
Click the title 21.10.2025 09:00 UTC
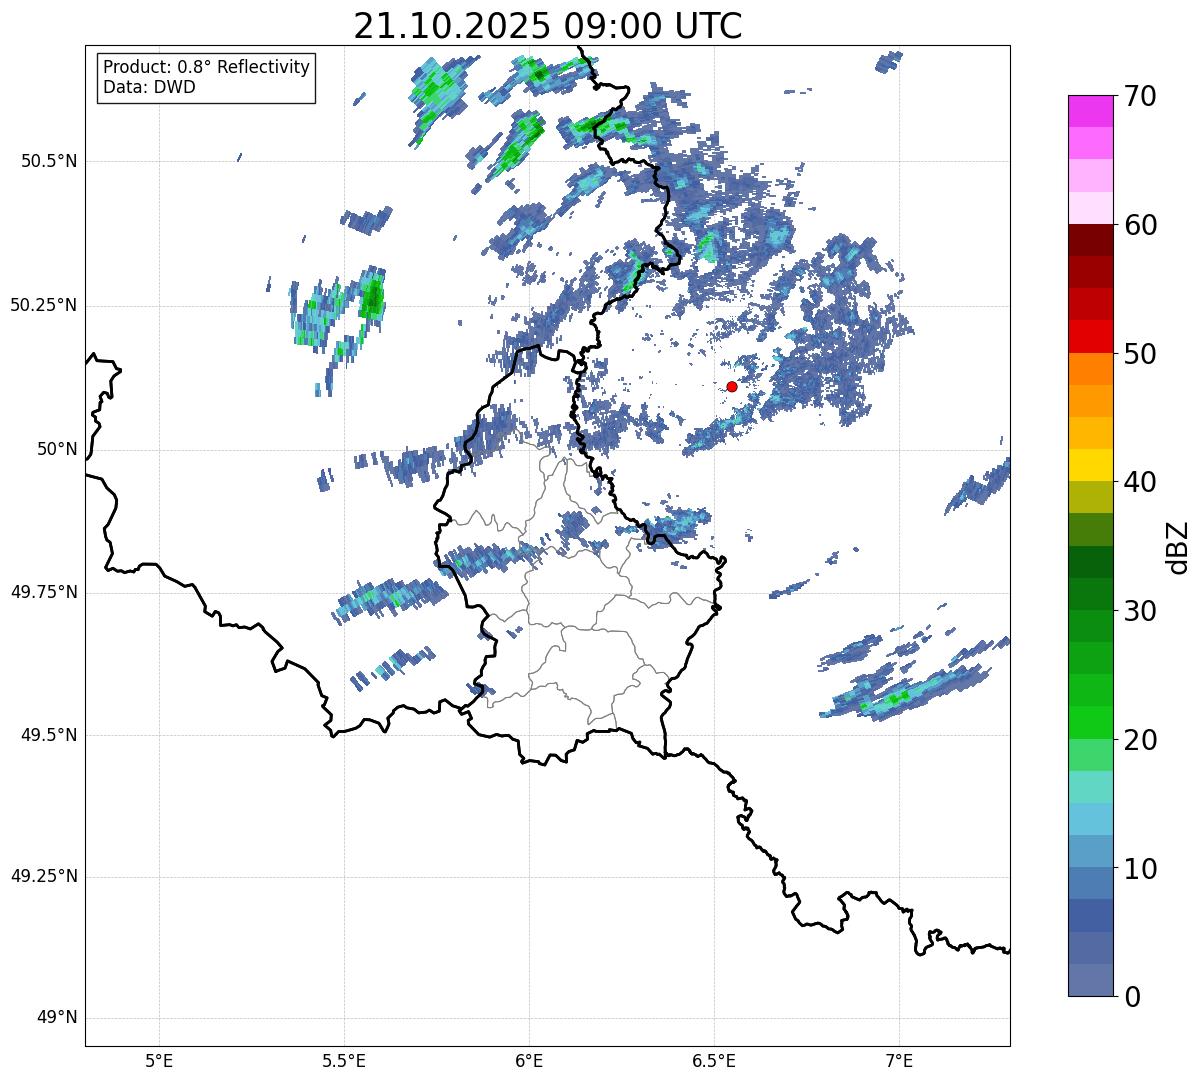pos(548,25)
